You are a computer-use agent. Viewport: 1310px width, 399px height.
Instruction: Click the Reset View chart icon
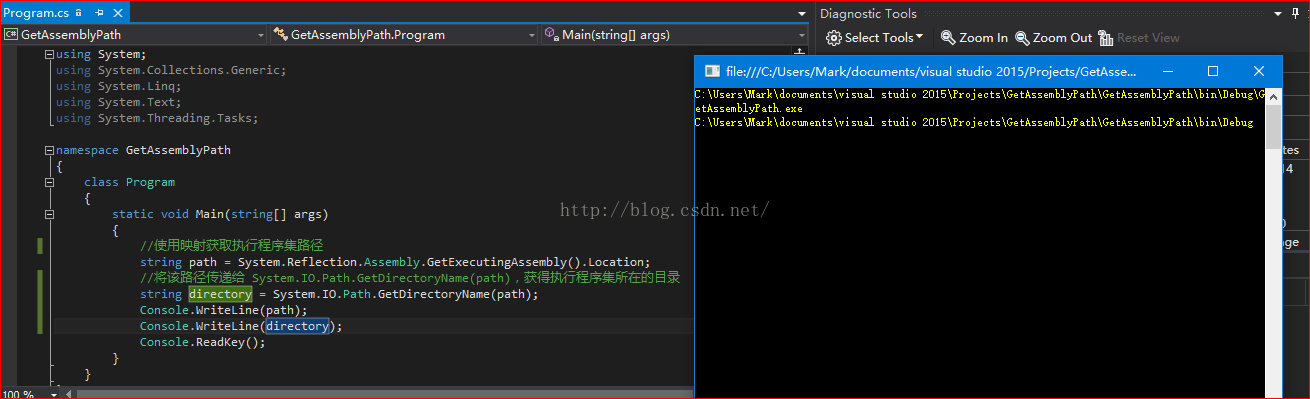click(1105, 37)
